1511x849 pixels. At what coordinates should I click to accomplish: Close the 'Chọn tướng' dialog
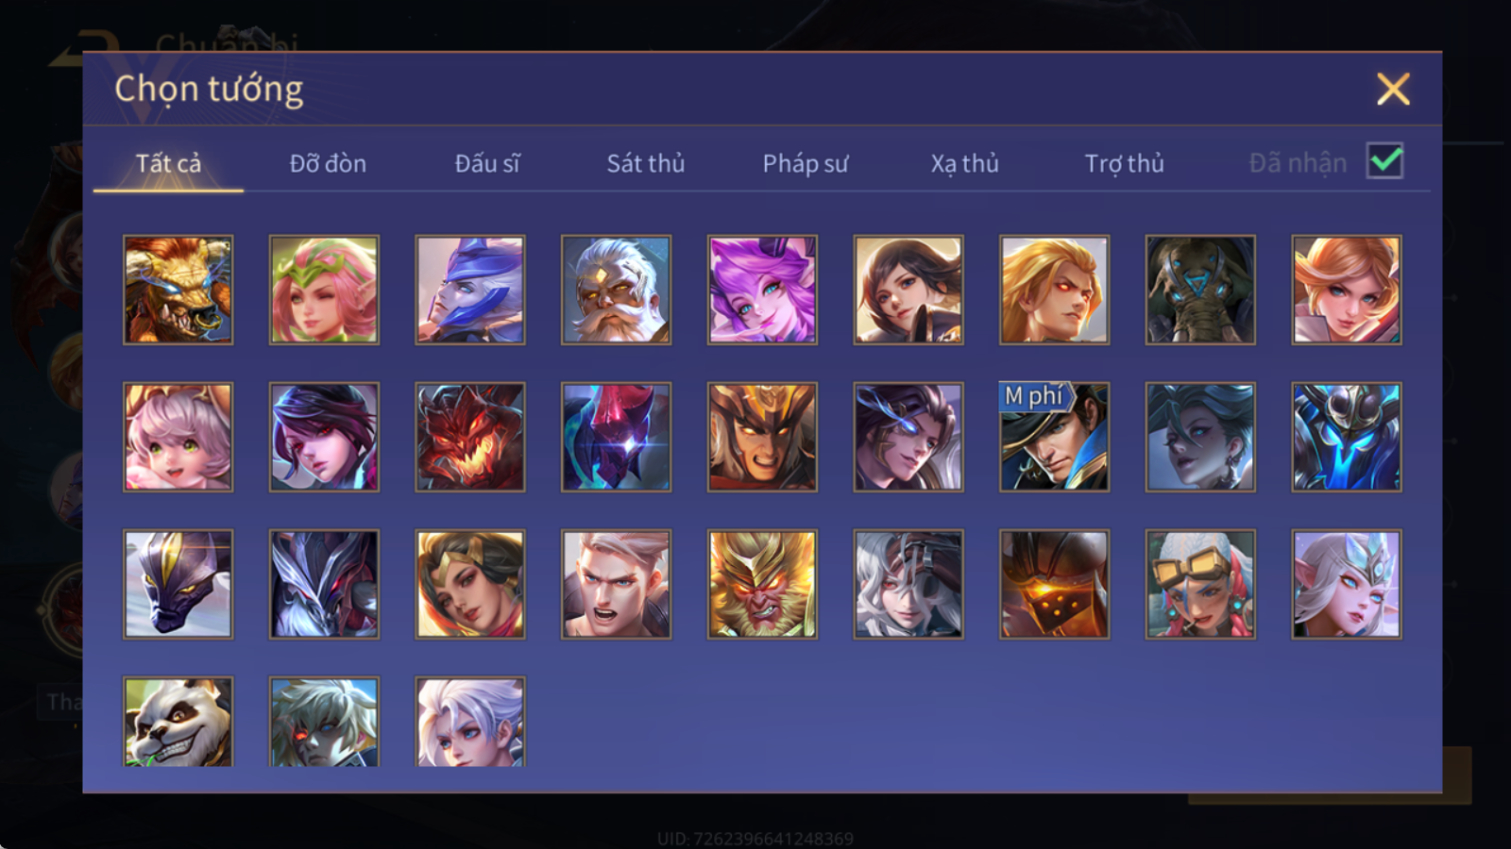tap(1392, 89)
